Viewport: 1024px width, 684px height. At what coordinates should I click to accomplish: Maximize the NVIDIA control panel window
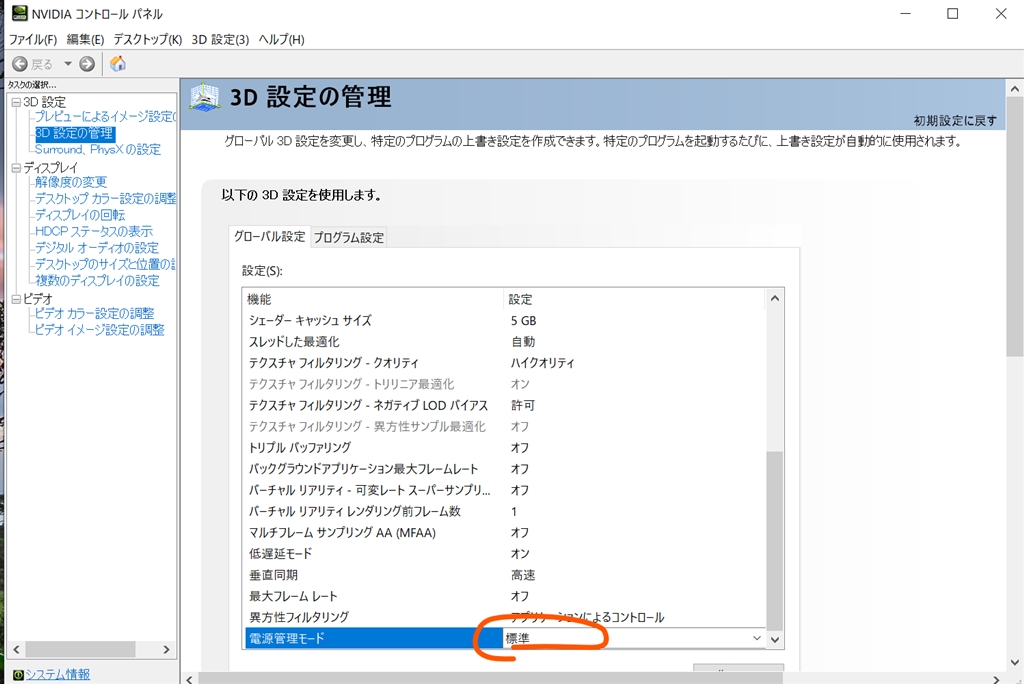[x=953, y=14]
